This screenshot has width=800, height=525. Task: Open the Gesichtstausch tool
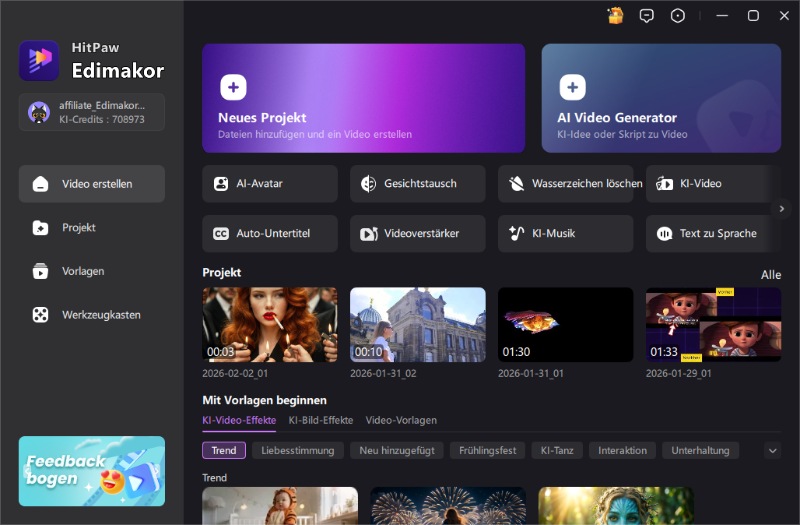pyautogui.click(x=417, y=184)
